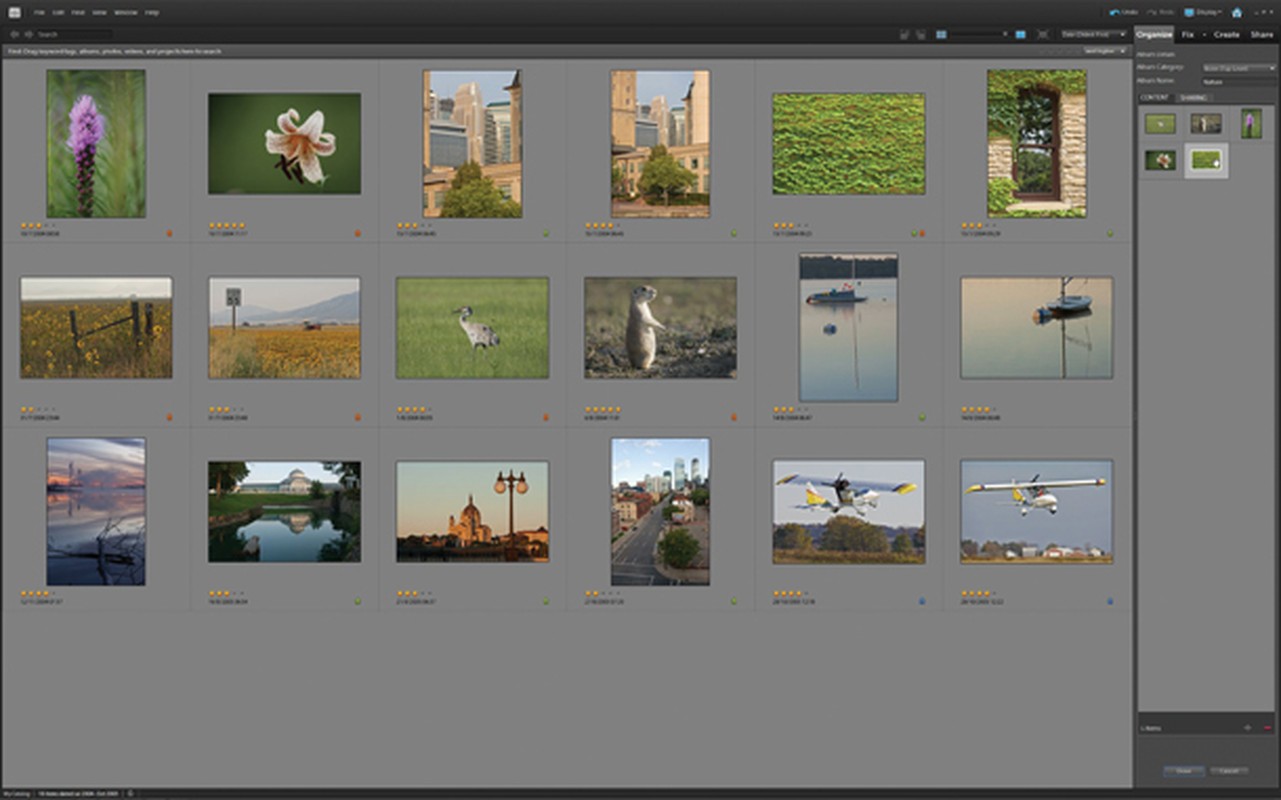Click the status bar catalog options icon

pyautogui.click(x=130, y=794)
